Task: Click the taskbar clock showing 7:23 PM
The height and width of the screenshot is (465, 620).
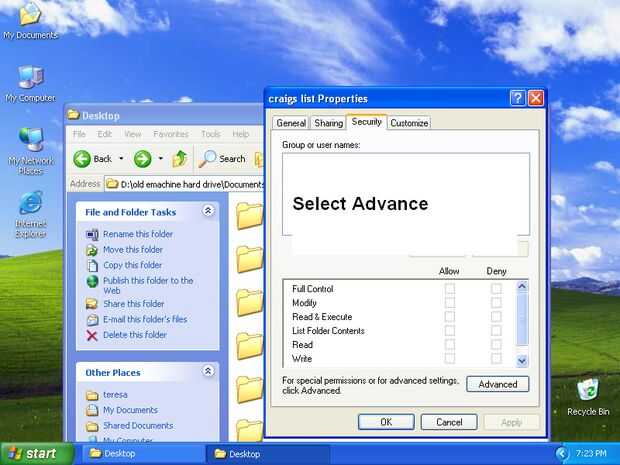Action: click(x=591, y=454)
